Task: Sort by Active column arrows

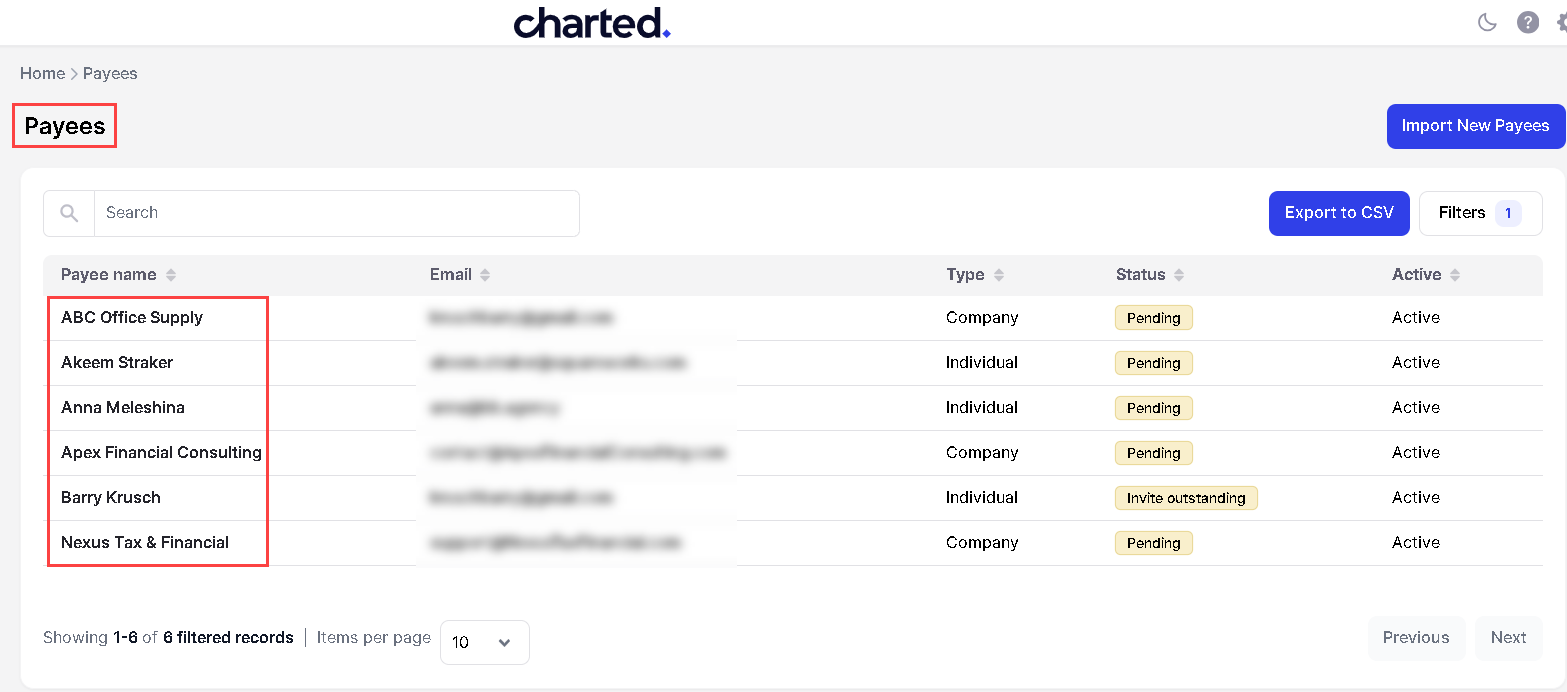Action: 1455,275
